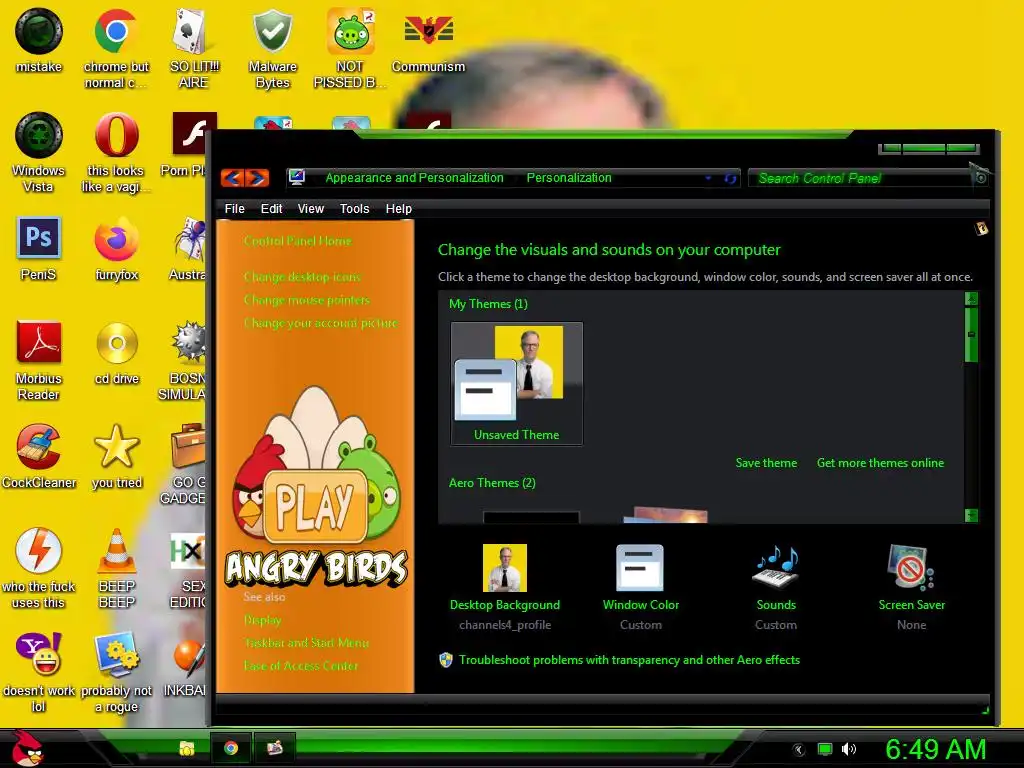Click 'Troubleshoot problems with transparency' link
The height and width of the screenshot is (768, 1024).
point(629,660)
